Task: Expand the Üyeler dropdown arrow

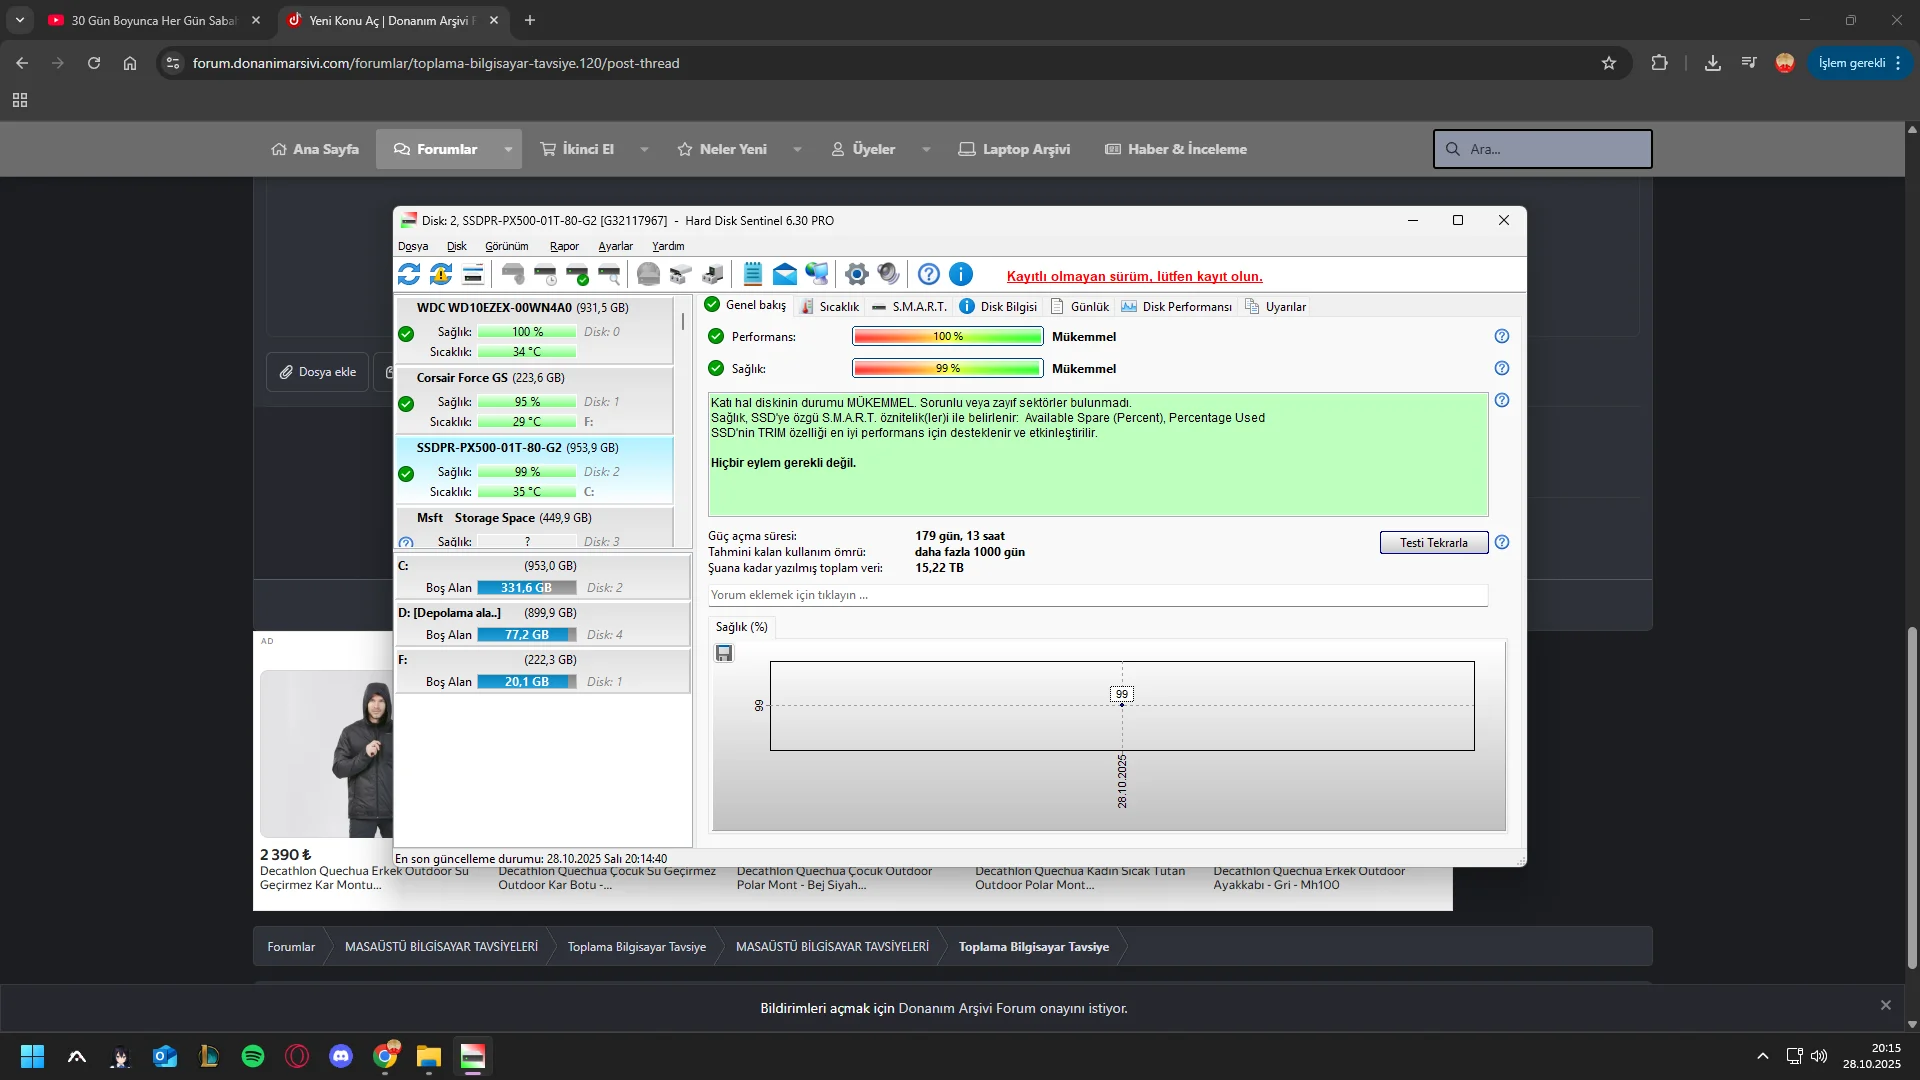Action: [926, 149]
